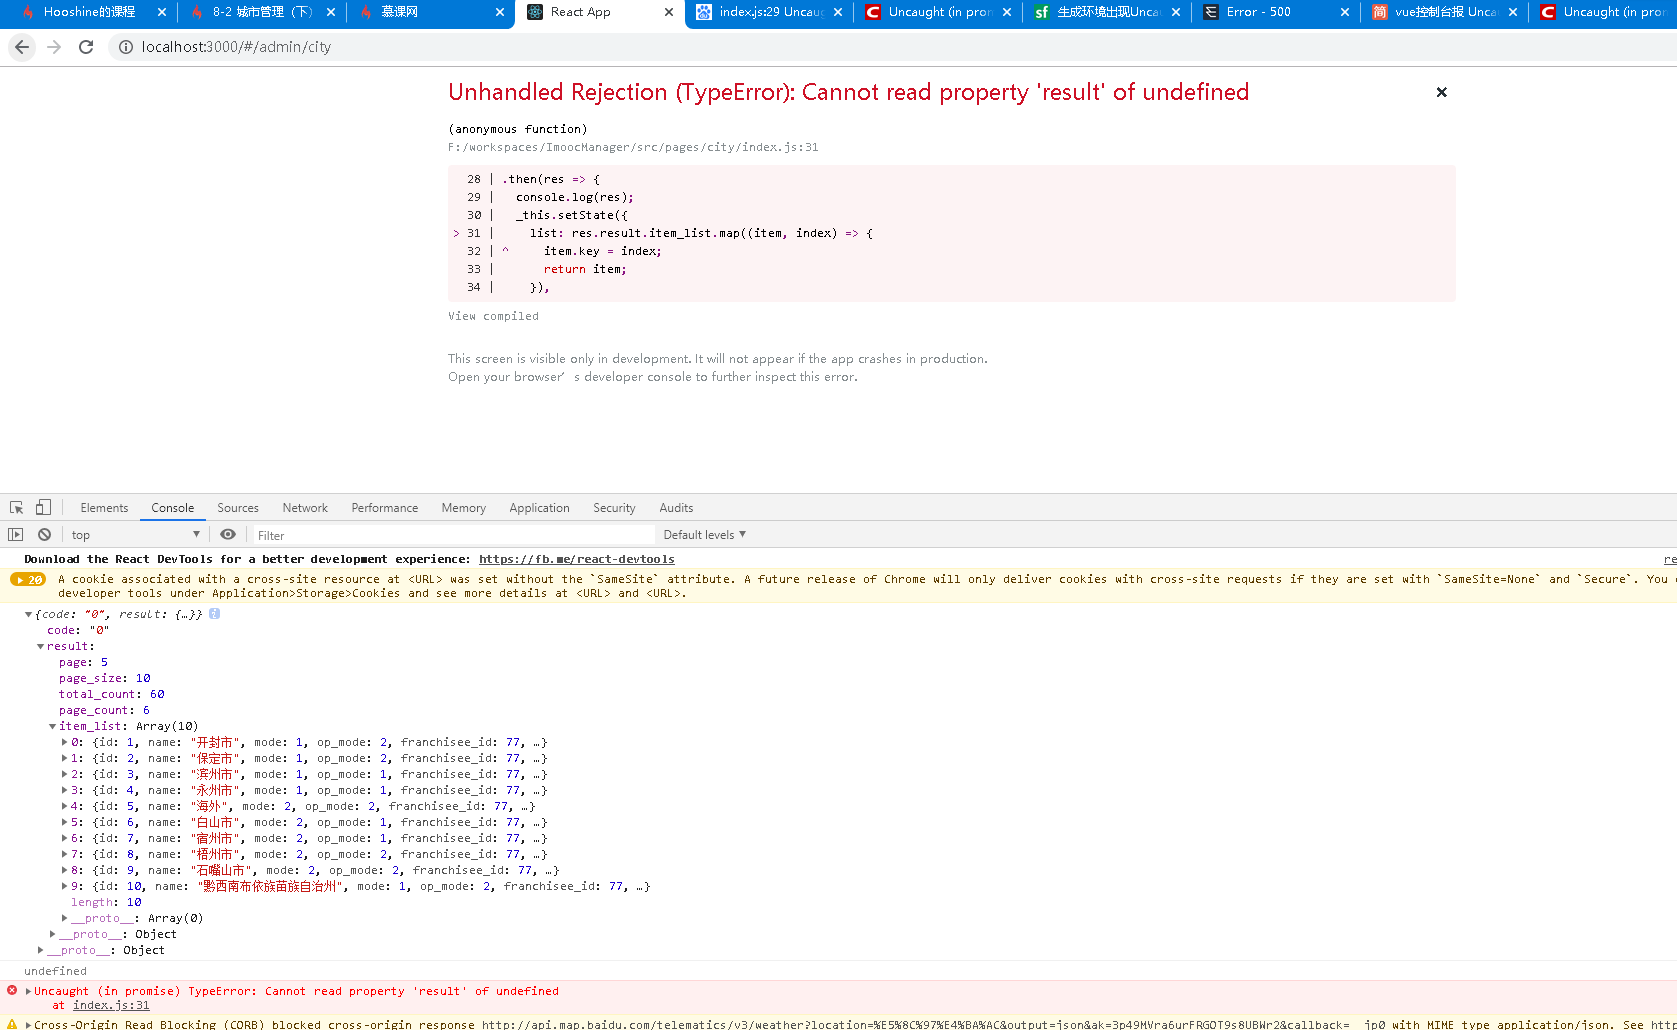This screenshot has width=1677, height=1030.
Task: Close the 慕课网 browser tab
Action: click(x=500, y=12)
